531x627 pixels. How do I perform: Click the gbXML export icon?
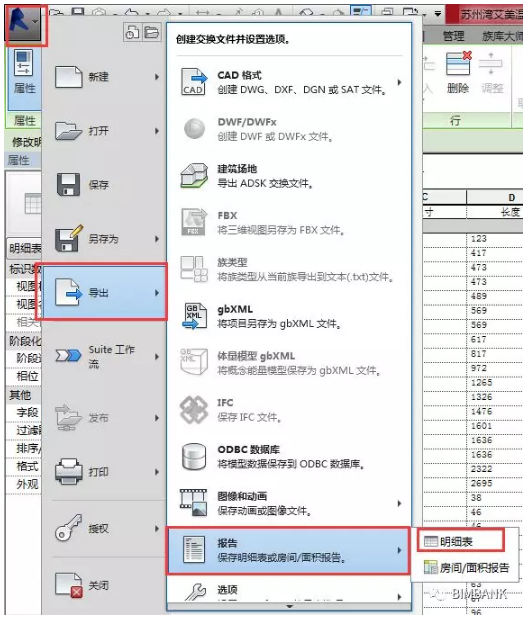click(194, 316)
